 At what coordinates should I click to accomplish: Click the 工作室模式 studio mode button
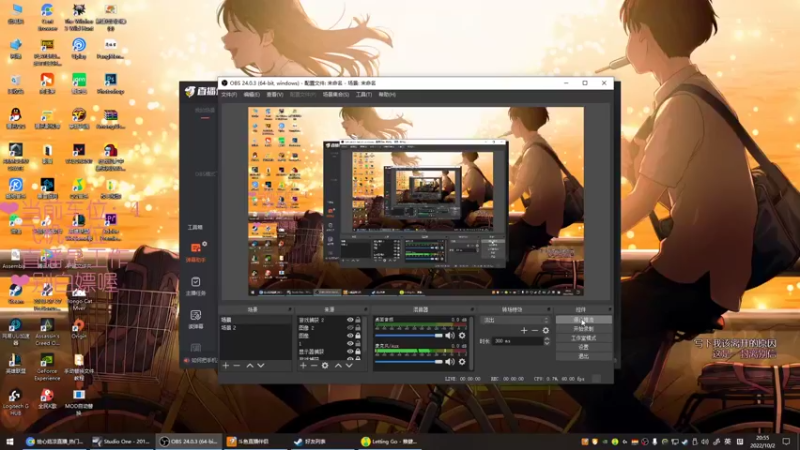583,338
